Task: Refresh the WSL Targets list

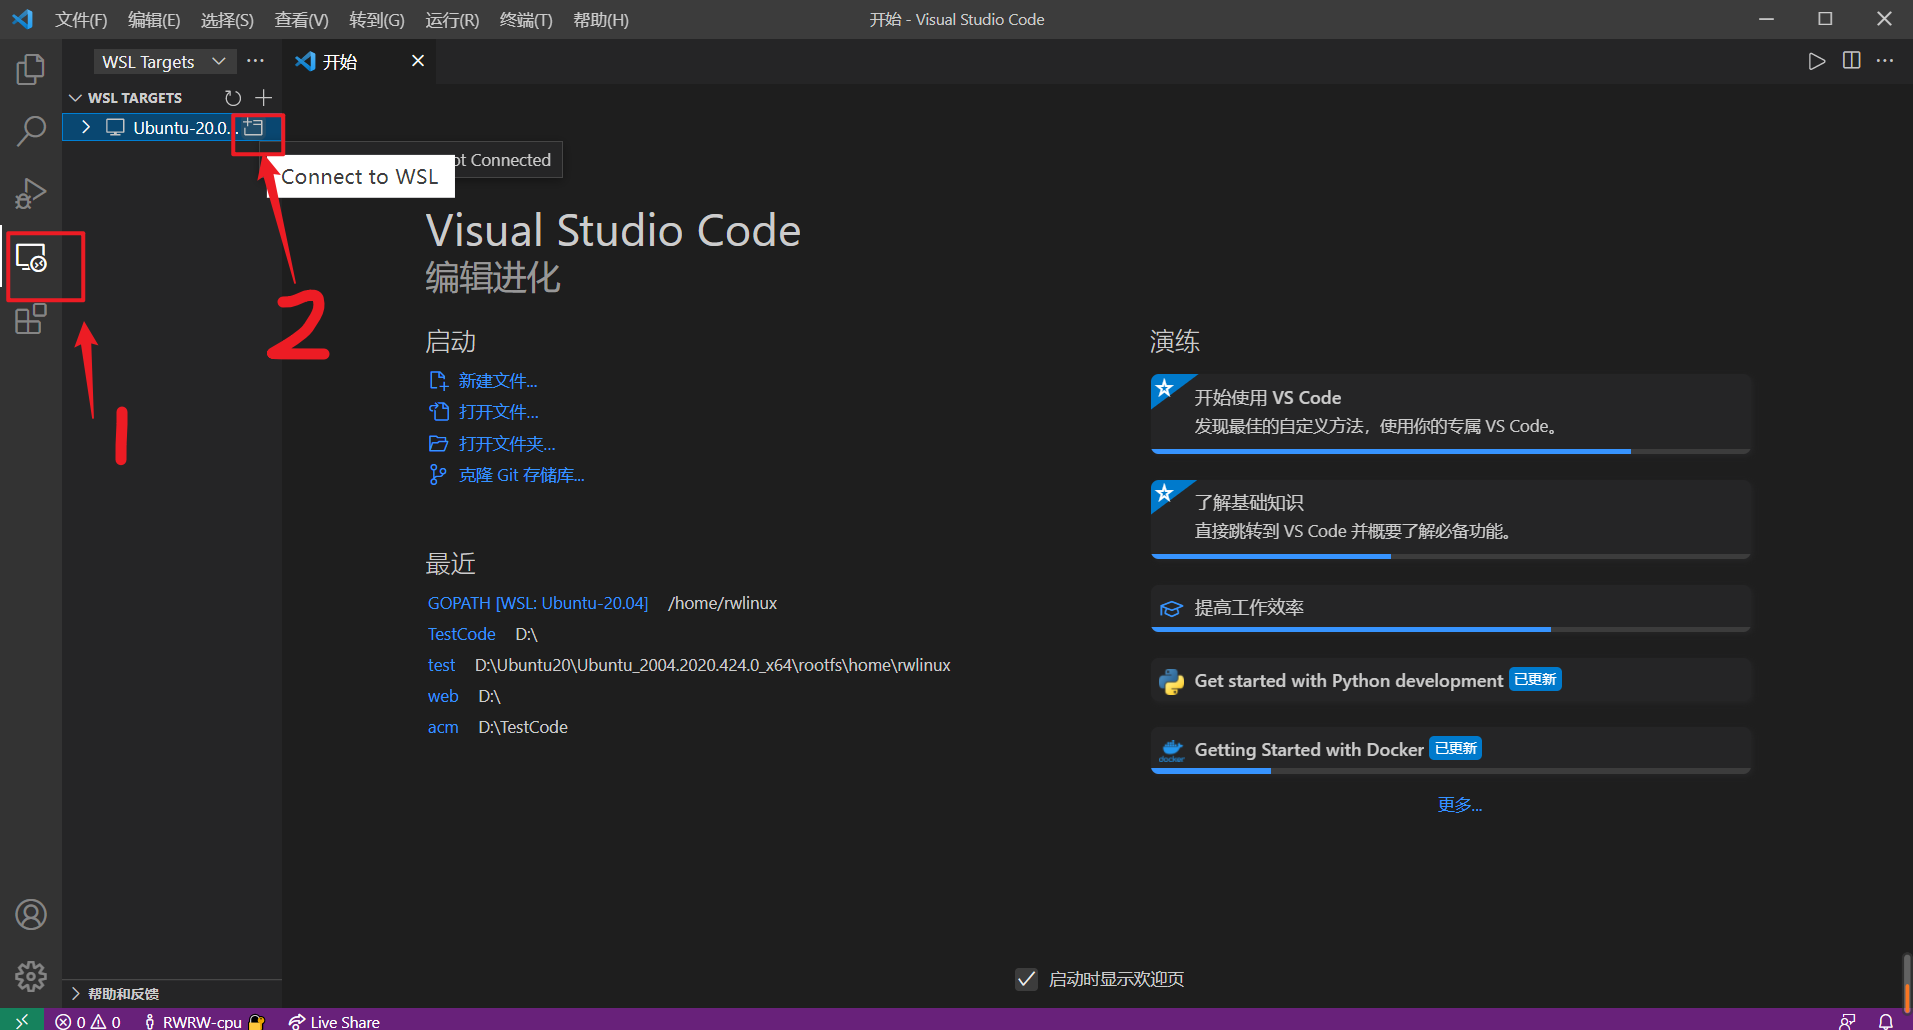Action: click(x=233, y=98)
